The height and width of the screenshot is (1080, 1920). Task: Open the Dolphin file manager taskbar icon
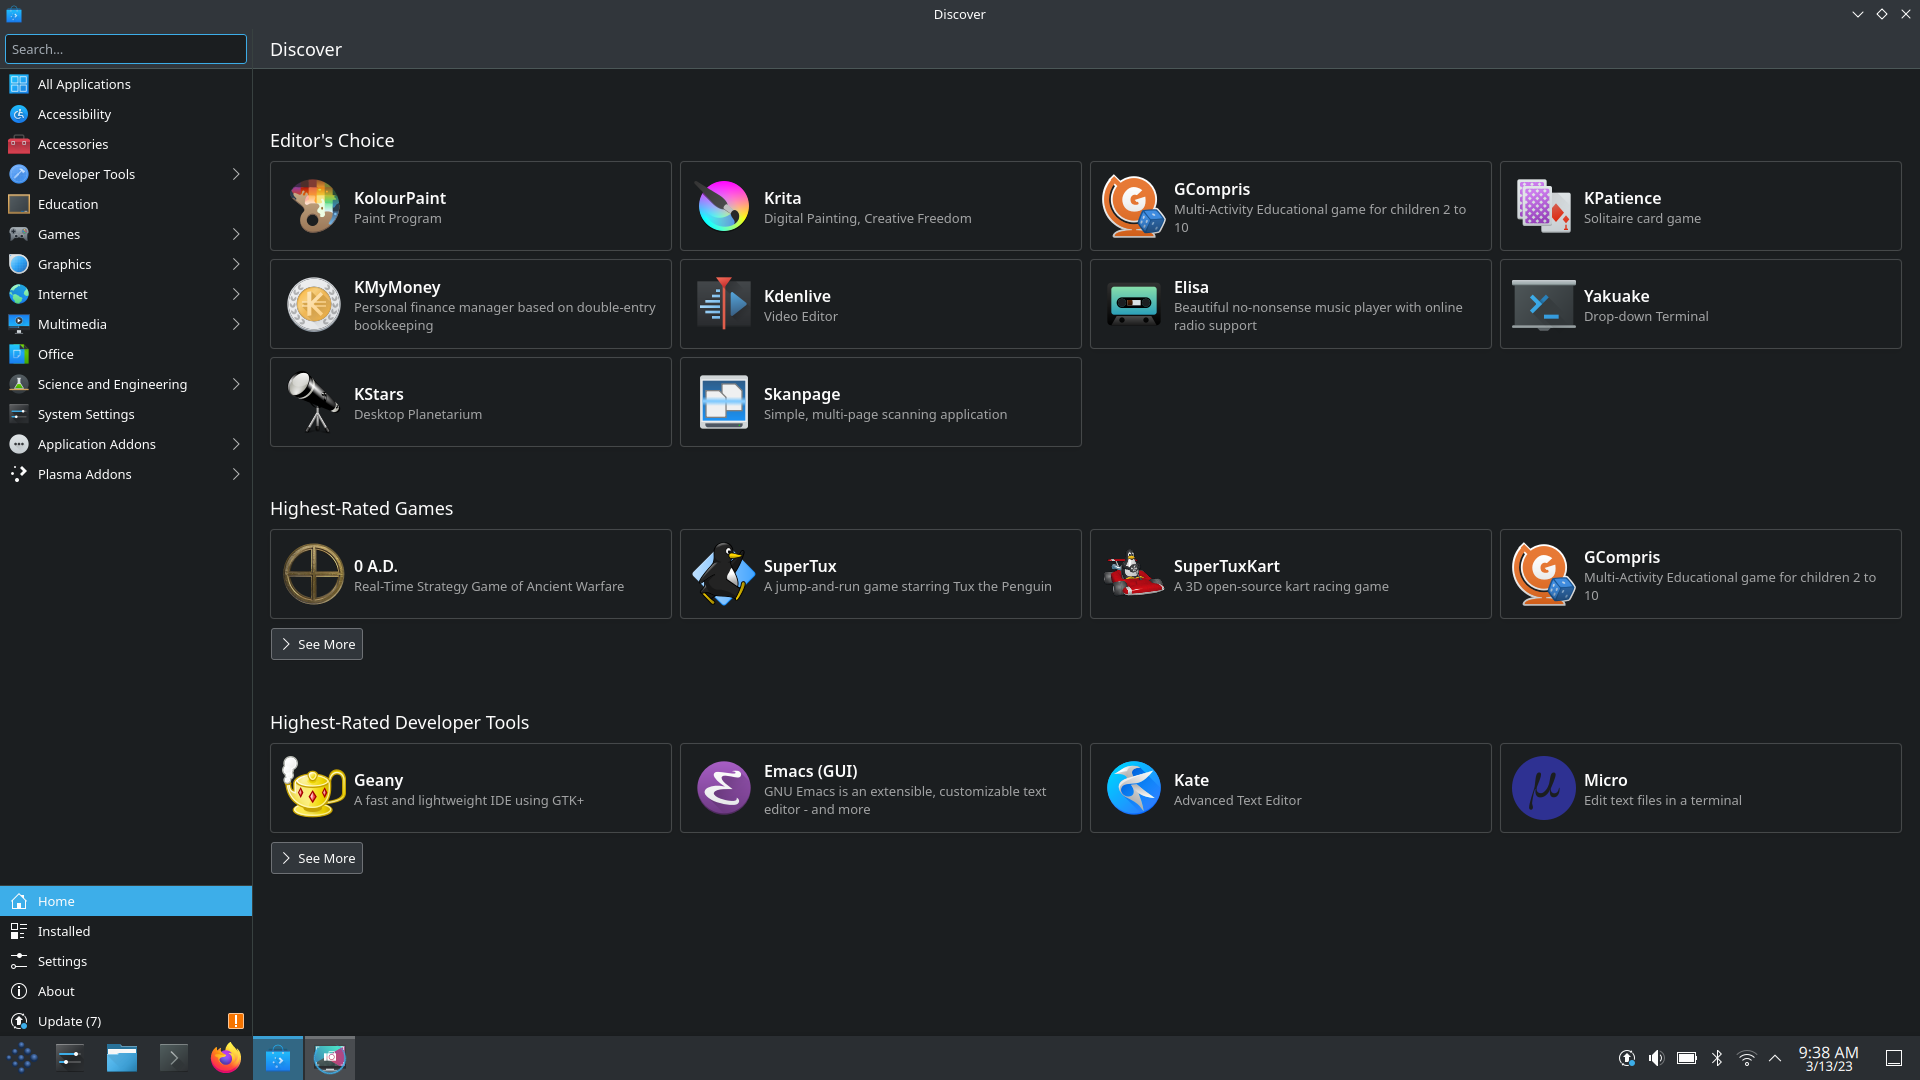pyautogui.click(x=122, y=1058)
